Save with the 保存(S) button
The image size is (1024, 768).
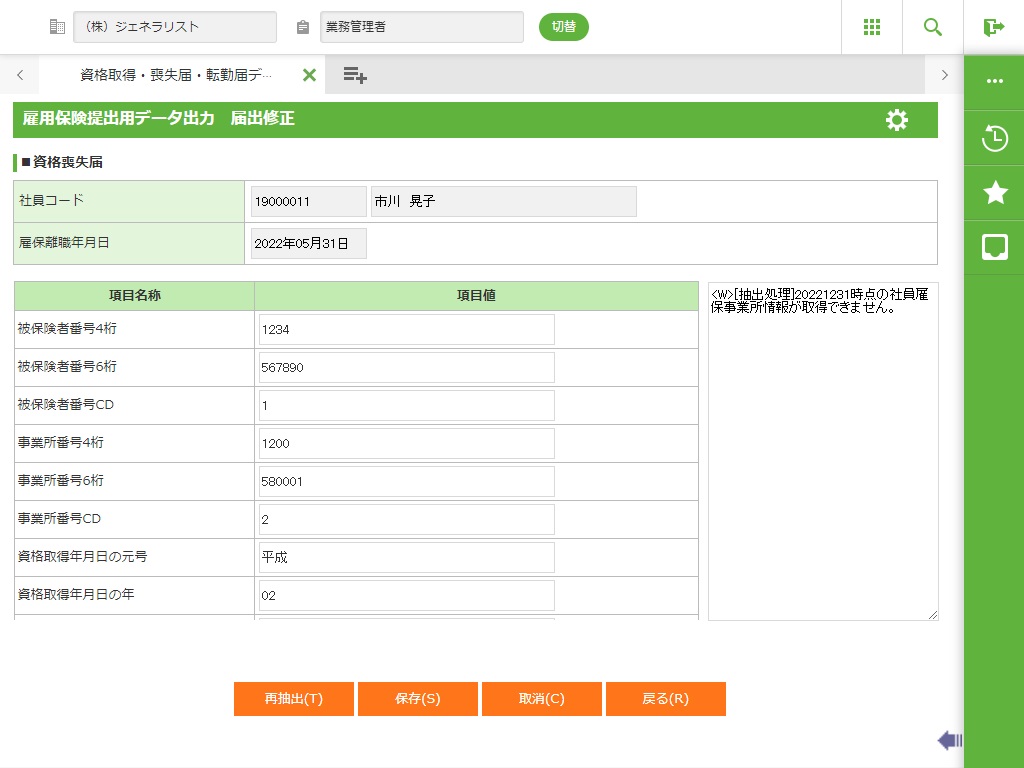coord(418,699)
